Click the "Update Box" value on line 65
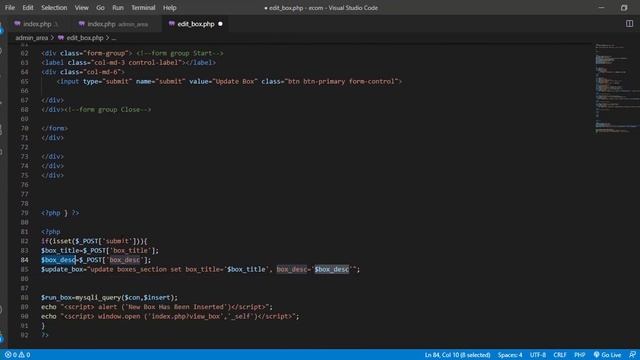Viewport: 640px width, 360px height. point(235,82)
